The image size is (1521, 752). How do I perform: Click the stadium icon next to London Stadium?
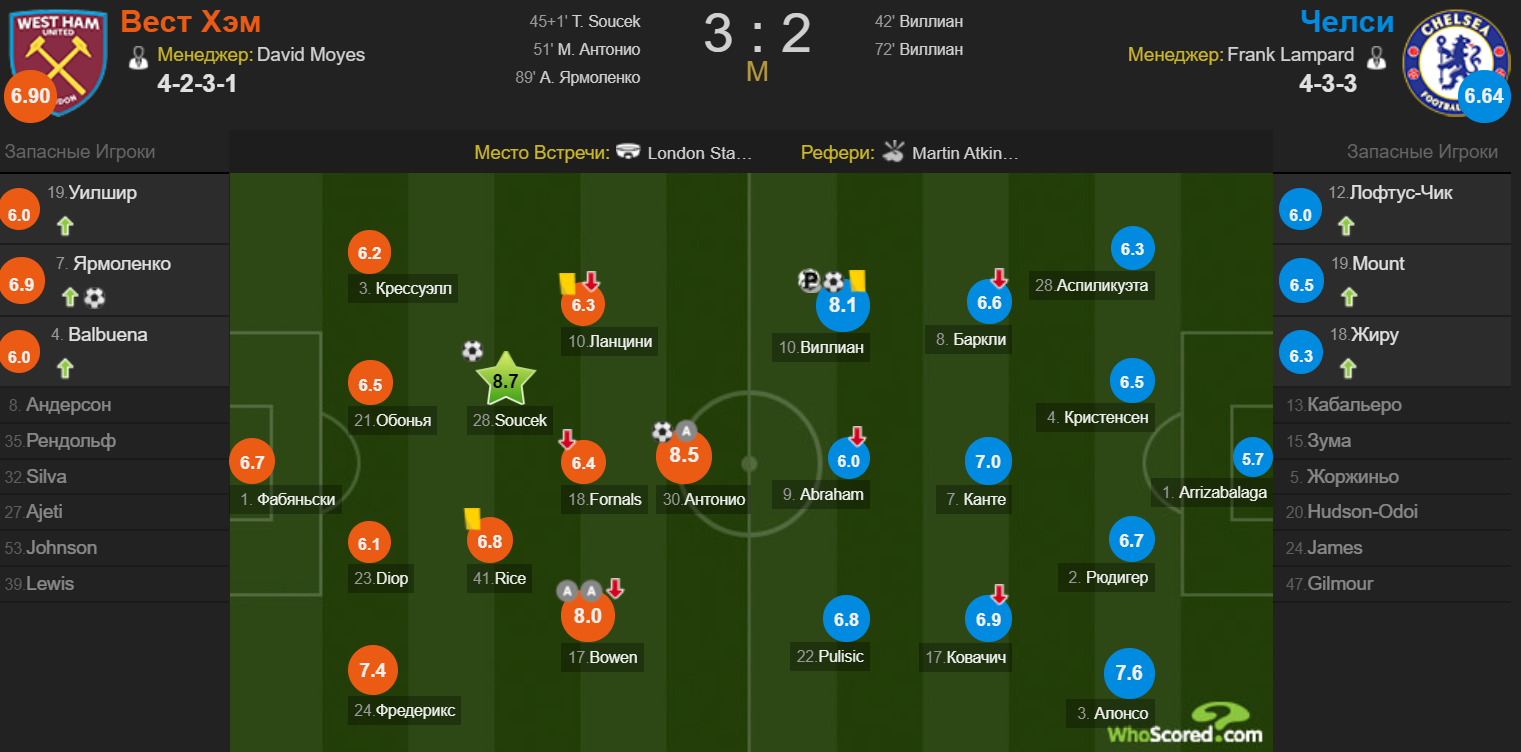pos(628,153)
